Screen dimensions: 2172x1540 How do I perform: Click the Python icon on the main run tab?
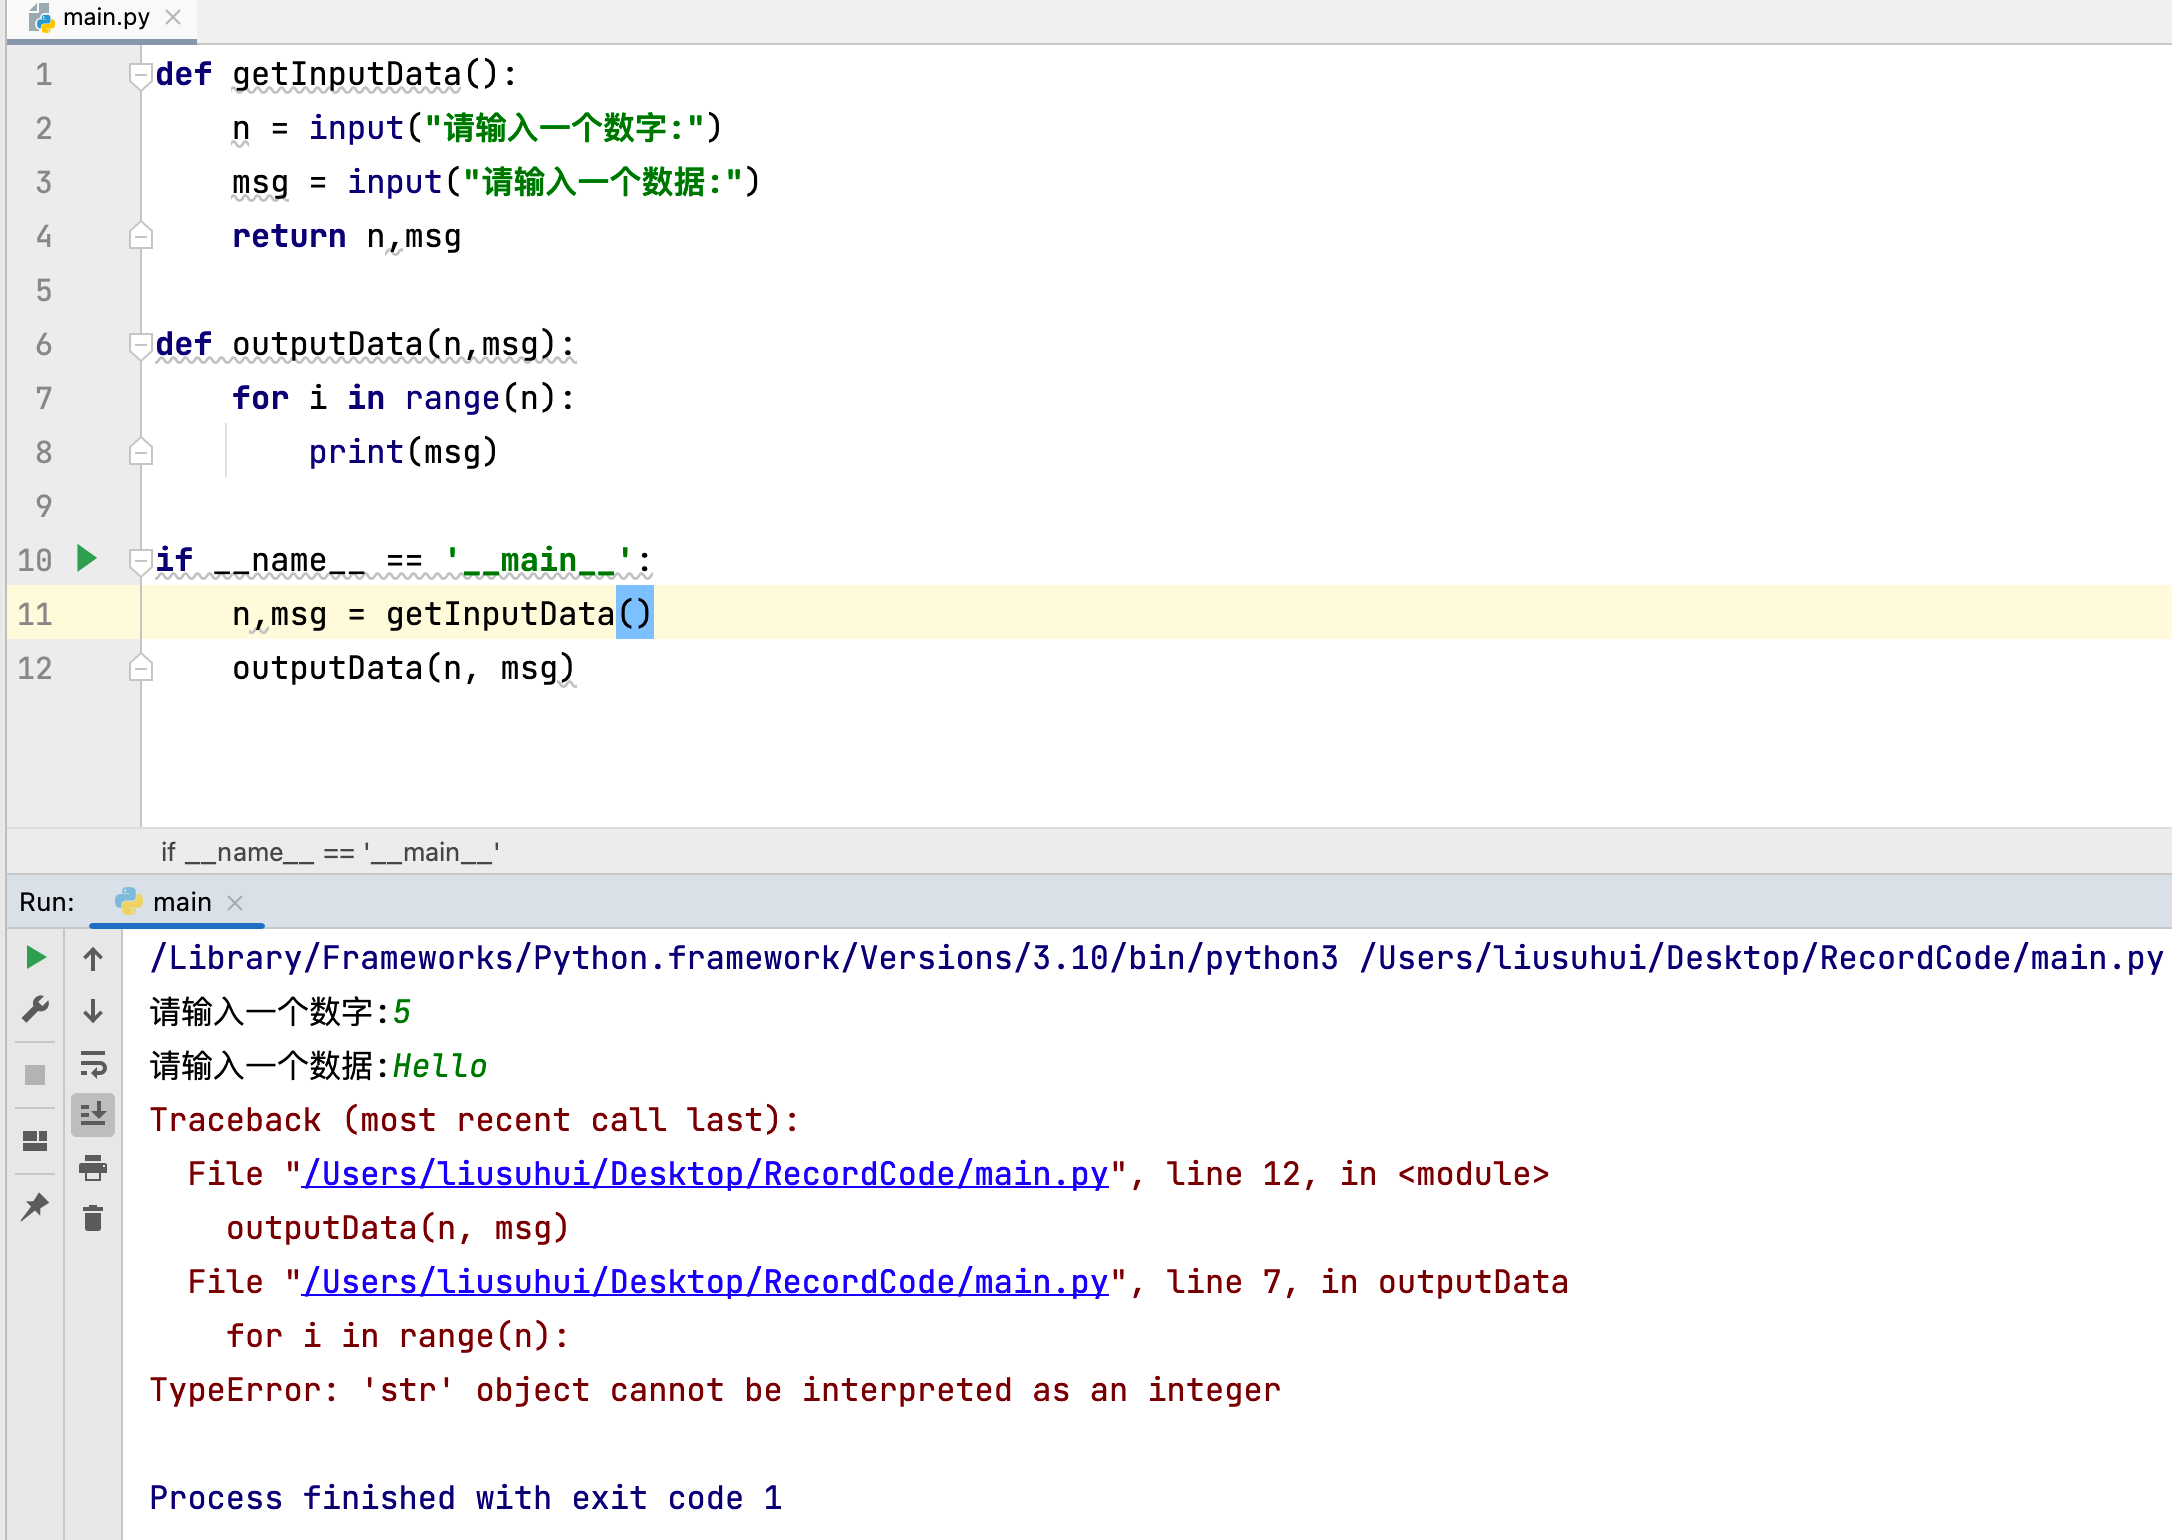[x=129, y=902]
